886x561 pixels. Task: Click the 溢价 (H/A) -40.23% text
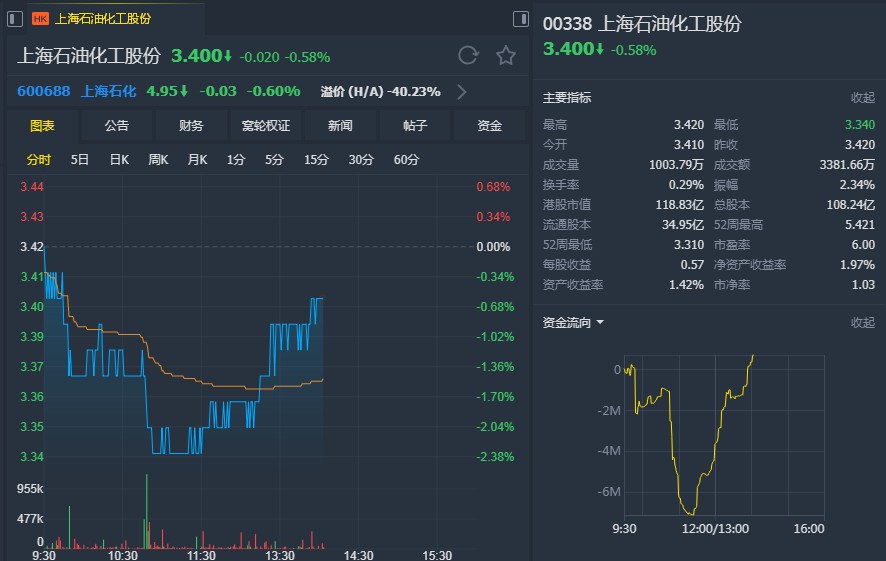coord(380,92)
